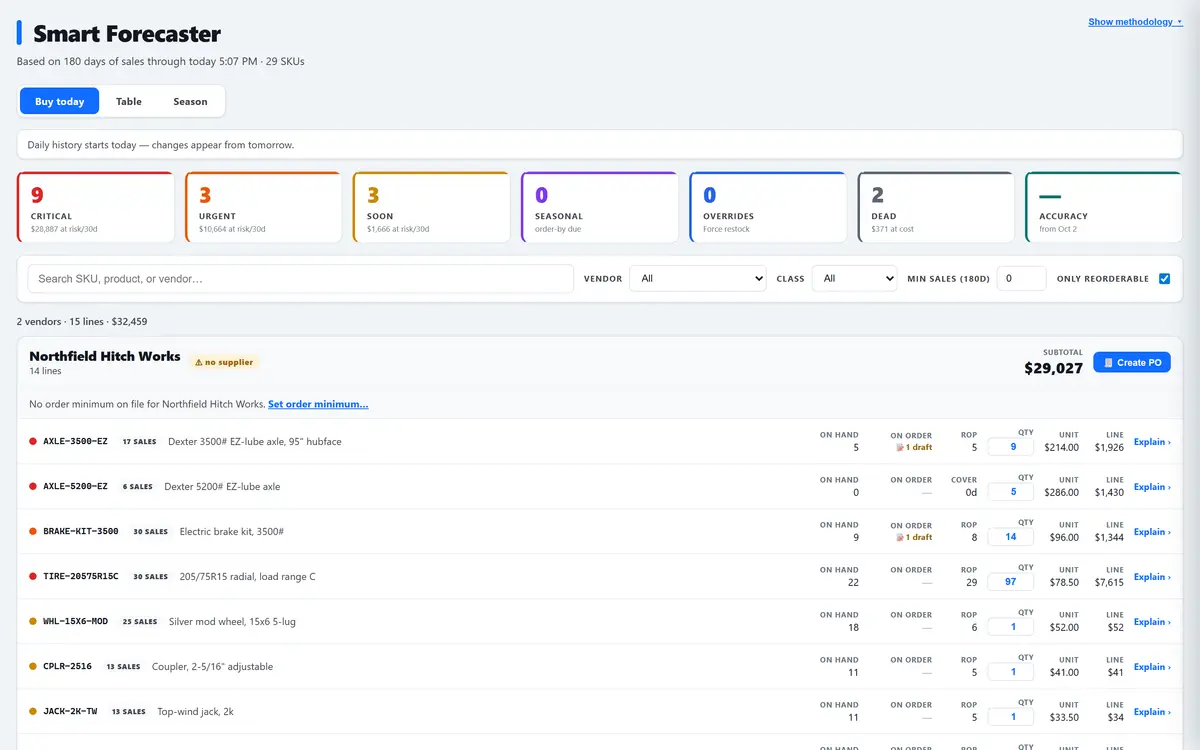Select the Soon summary card
Image resolution: width=1200 pixels, height=750 pixels.
pyautogui.click(x=431, y=207)
